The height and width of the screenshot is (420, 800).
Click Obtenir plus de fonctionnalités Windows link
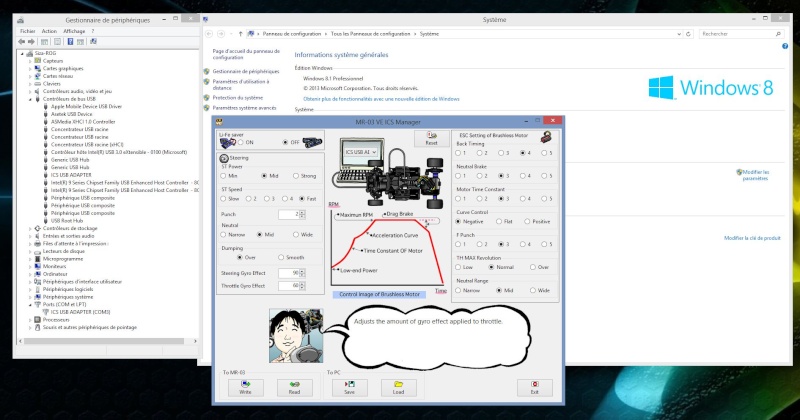[x=381, y=99]
